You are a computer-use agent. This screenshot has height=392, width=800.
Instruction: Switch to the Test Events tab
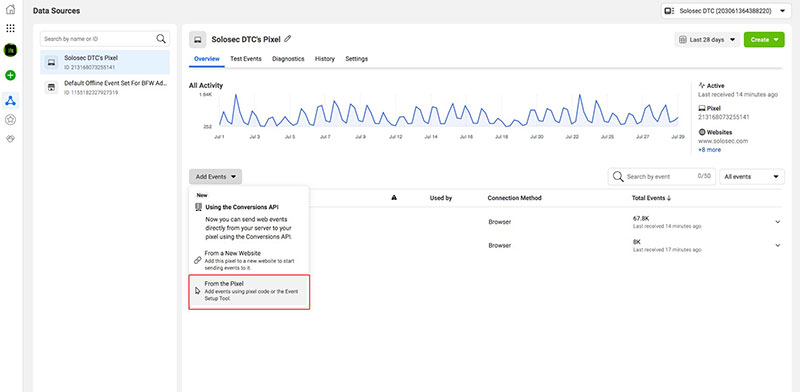[245, 59]
